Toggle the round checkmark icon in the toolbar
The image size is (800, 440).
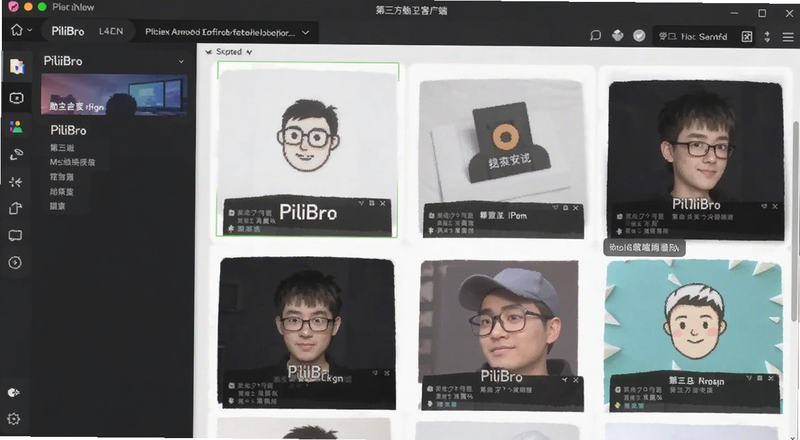639,36
